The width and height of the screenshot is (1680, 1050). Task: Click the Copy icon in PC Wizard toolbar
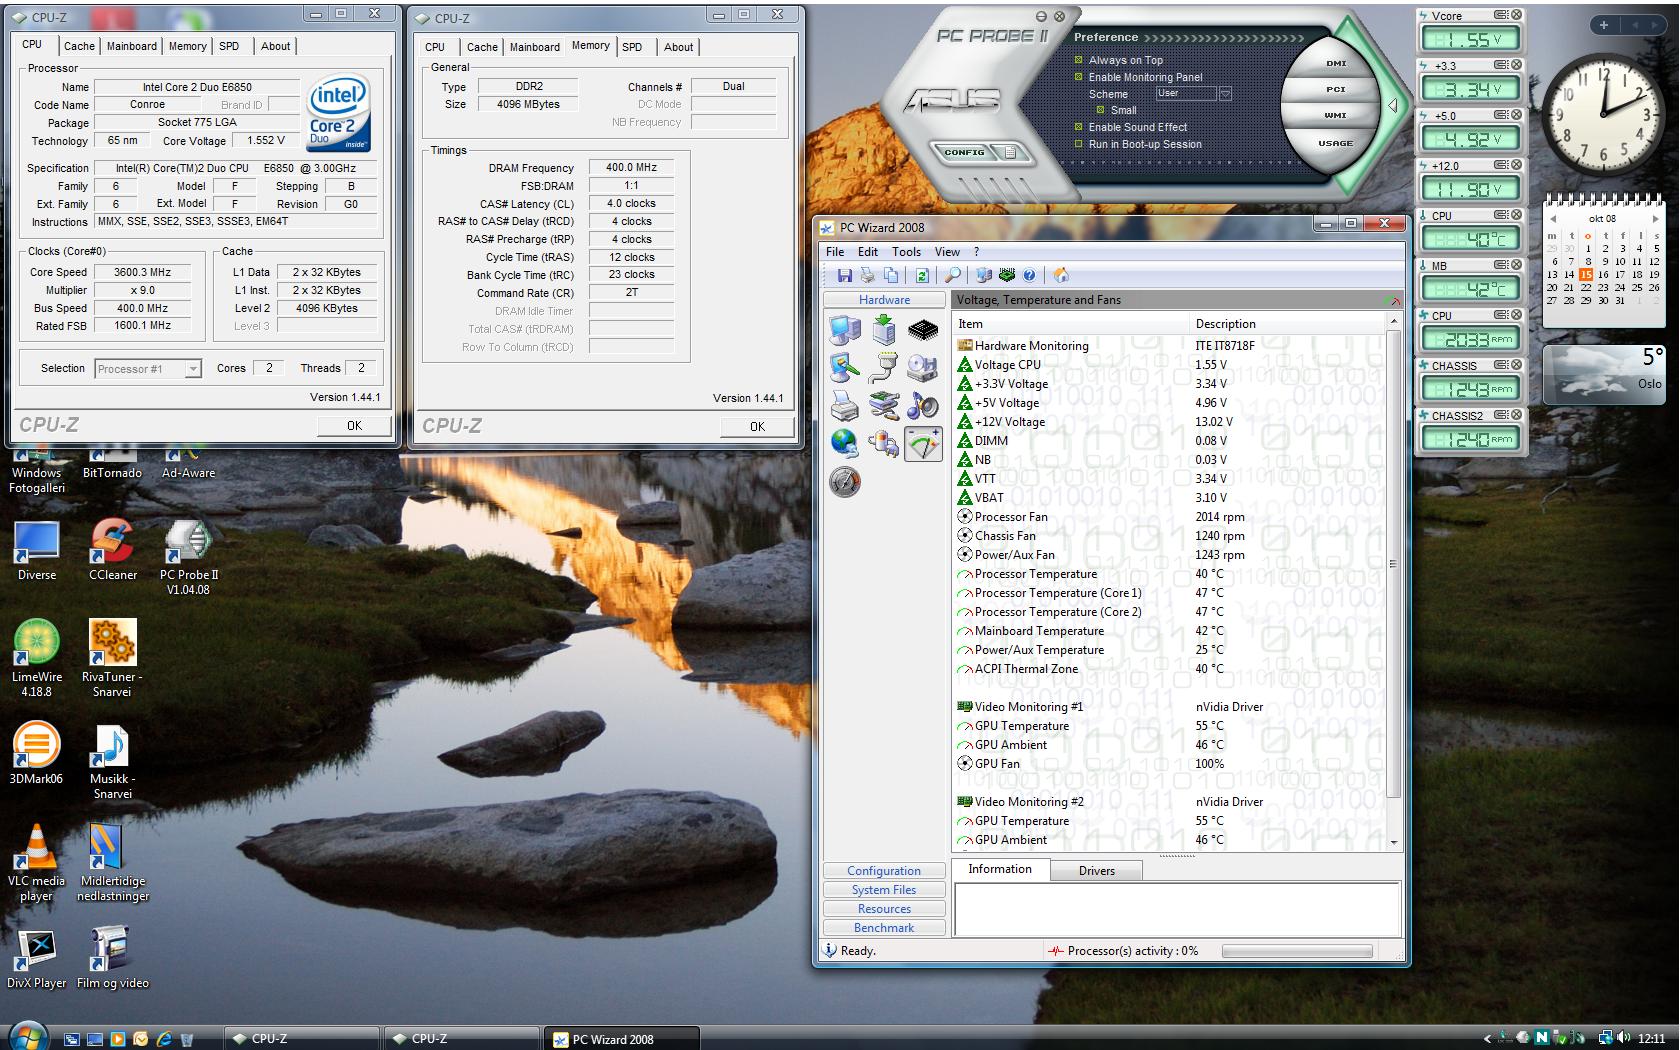click(x=891, y=275)
